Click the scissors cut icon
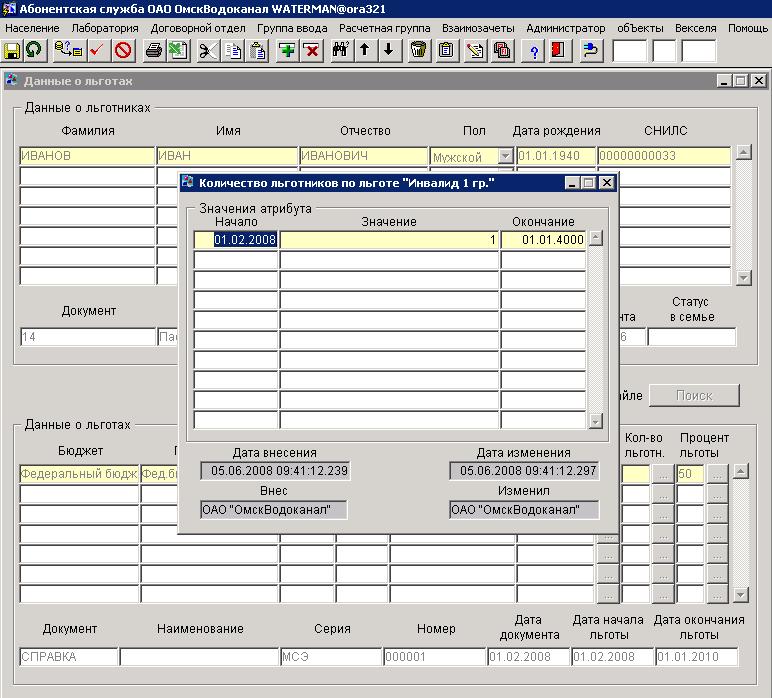Screen dimensions: 772x698 point(208,50)
